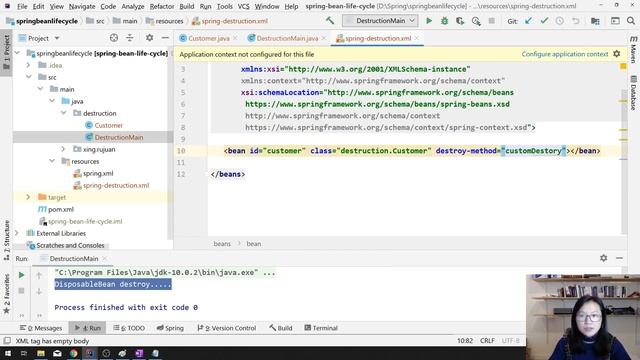
Task: Click the bean breadcrumb in editor
Action: pyautogui.click(x=253, y=244)
